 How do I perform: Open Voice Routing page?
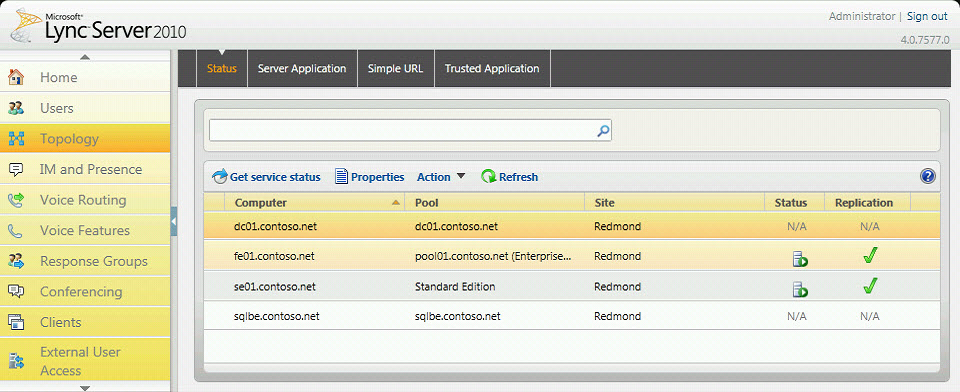pyautogui.click(x=85, y=200)
